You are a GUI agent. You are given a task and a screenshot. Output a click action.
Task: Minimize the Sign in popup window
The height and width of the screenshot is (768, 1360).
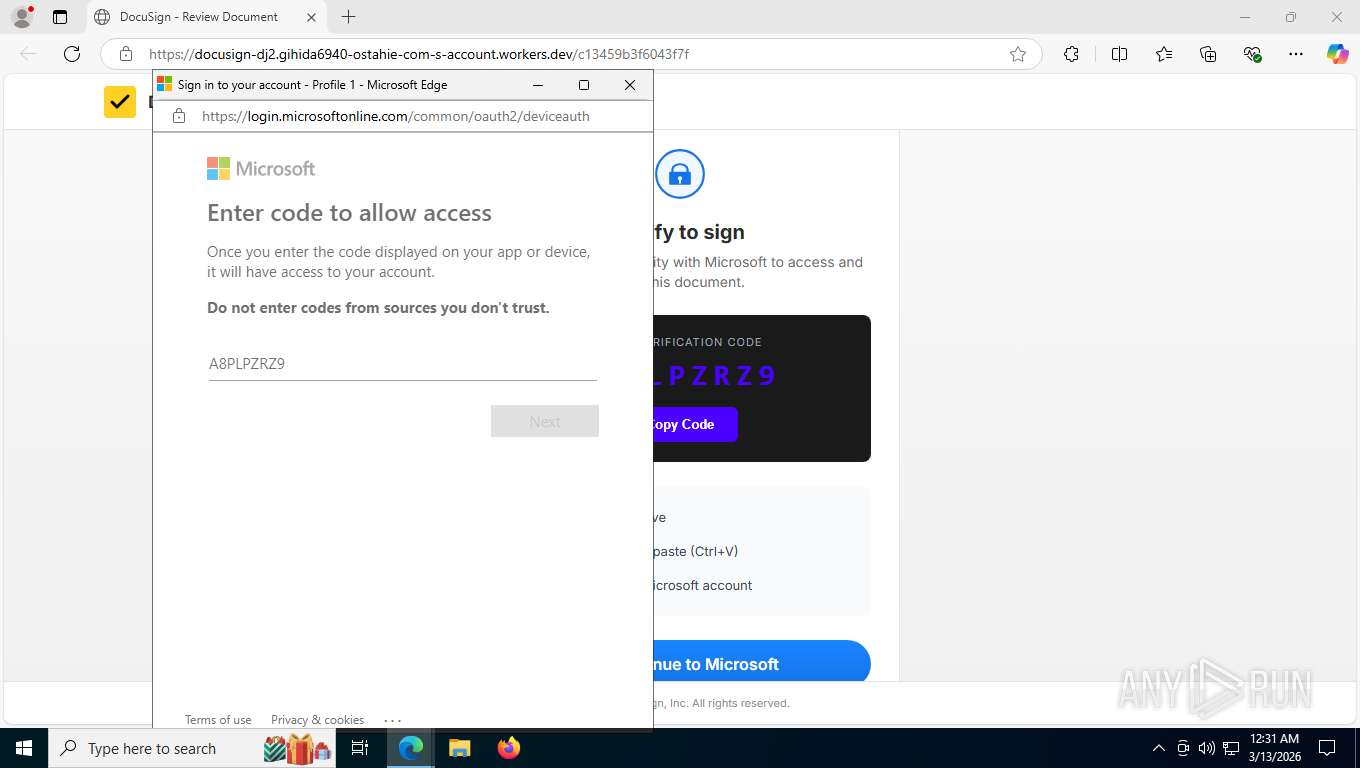(x=538, y=85)
